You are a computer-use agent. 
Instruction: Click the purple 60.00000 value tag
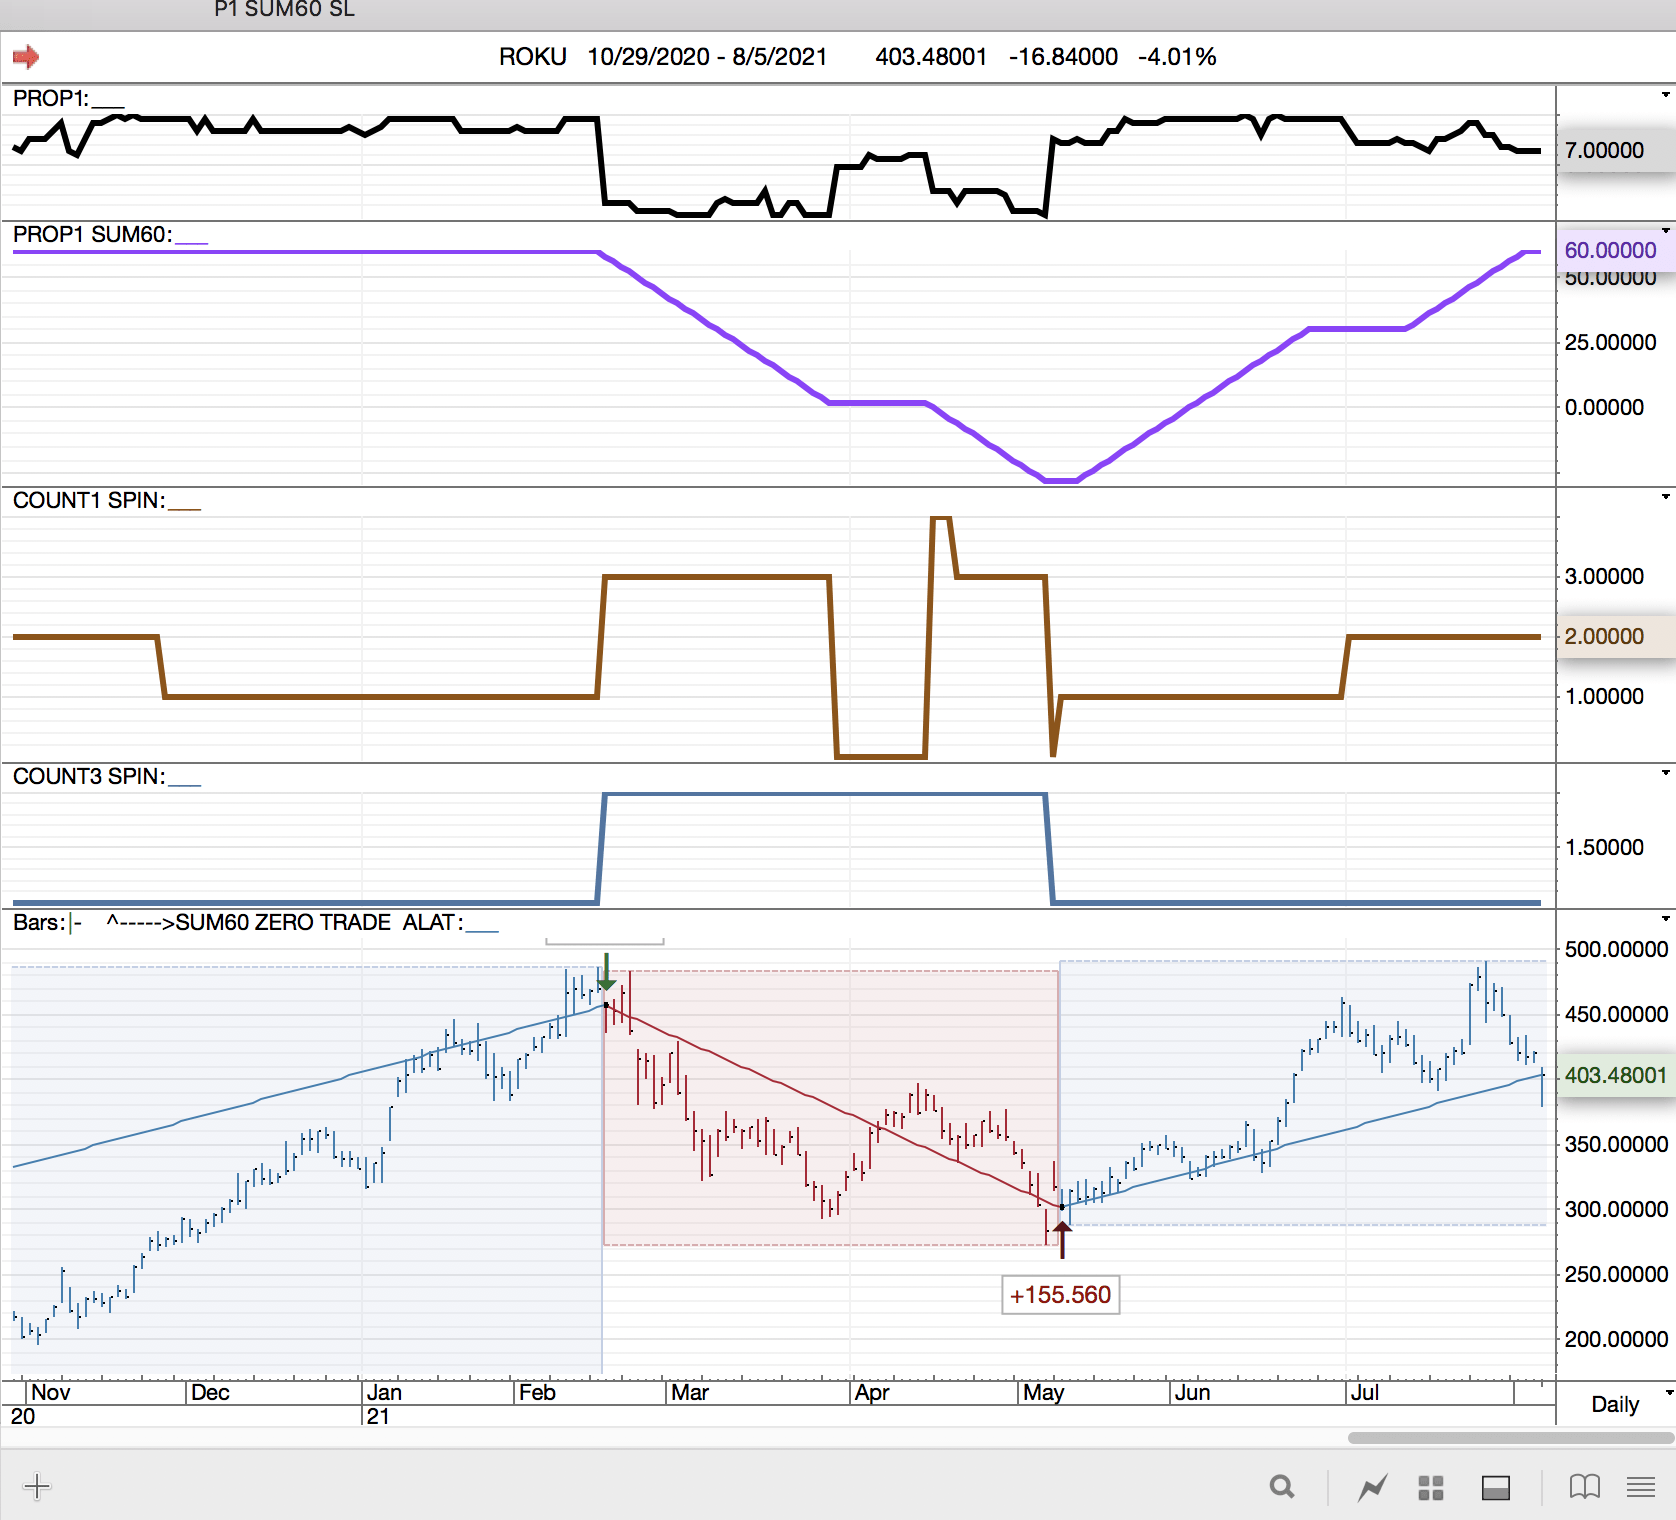click(x=1615, y=250)
